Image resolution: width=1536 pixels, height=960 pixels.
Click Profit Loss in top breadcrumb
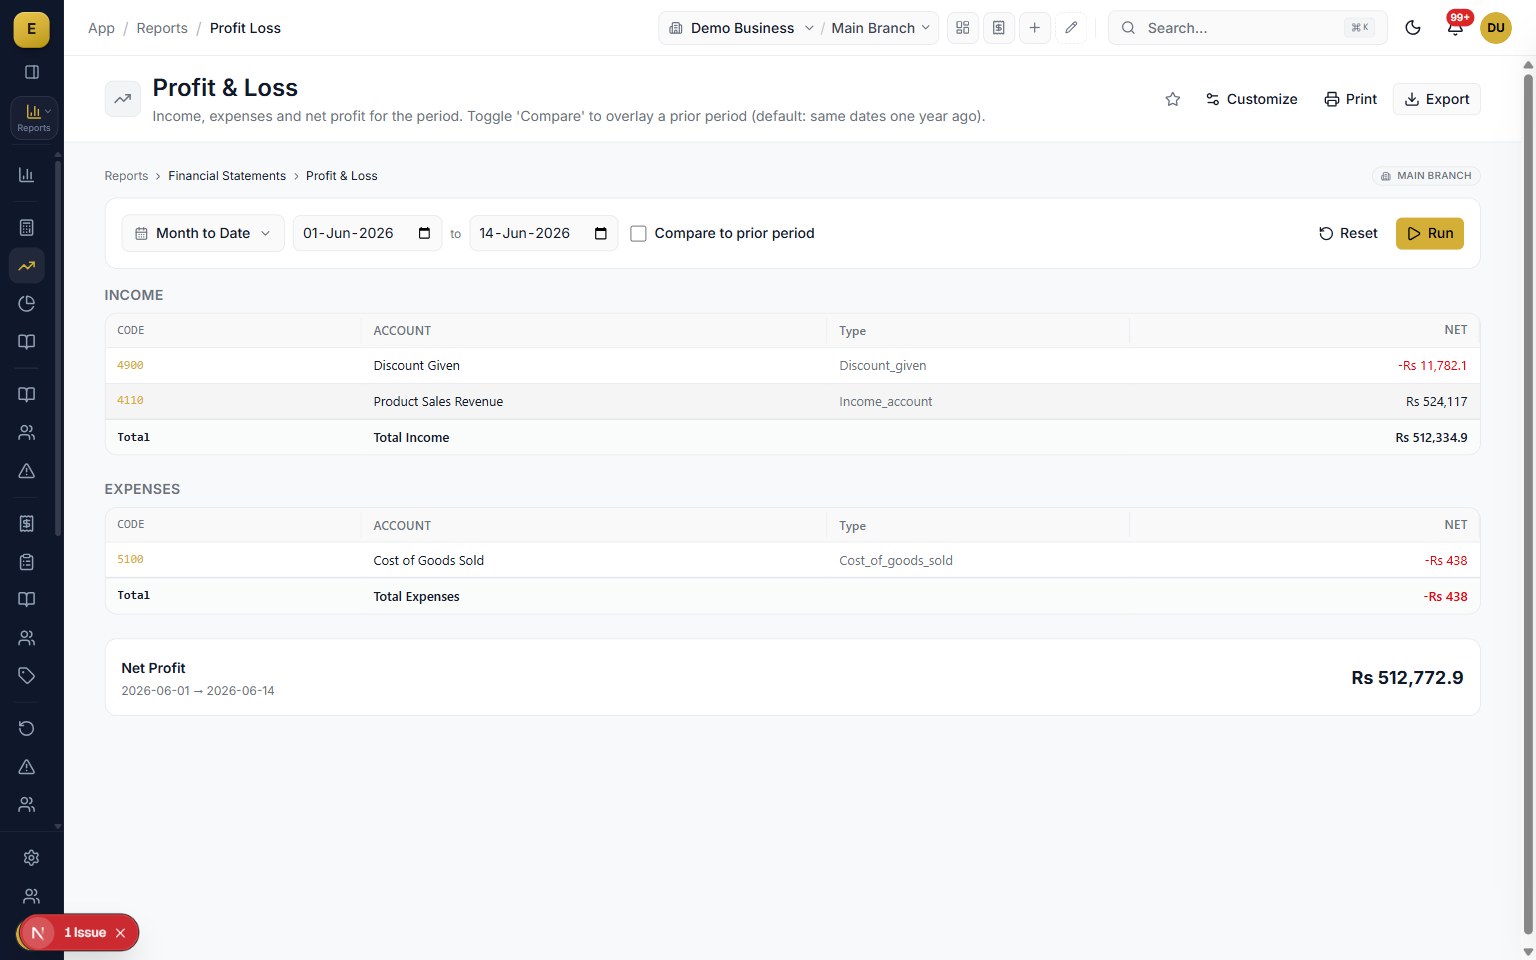[x=245, y=28]
